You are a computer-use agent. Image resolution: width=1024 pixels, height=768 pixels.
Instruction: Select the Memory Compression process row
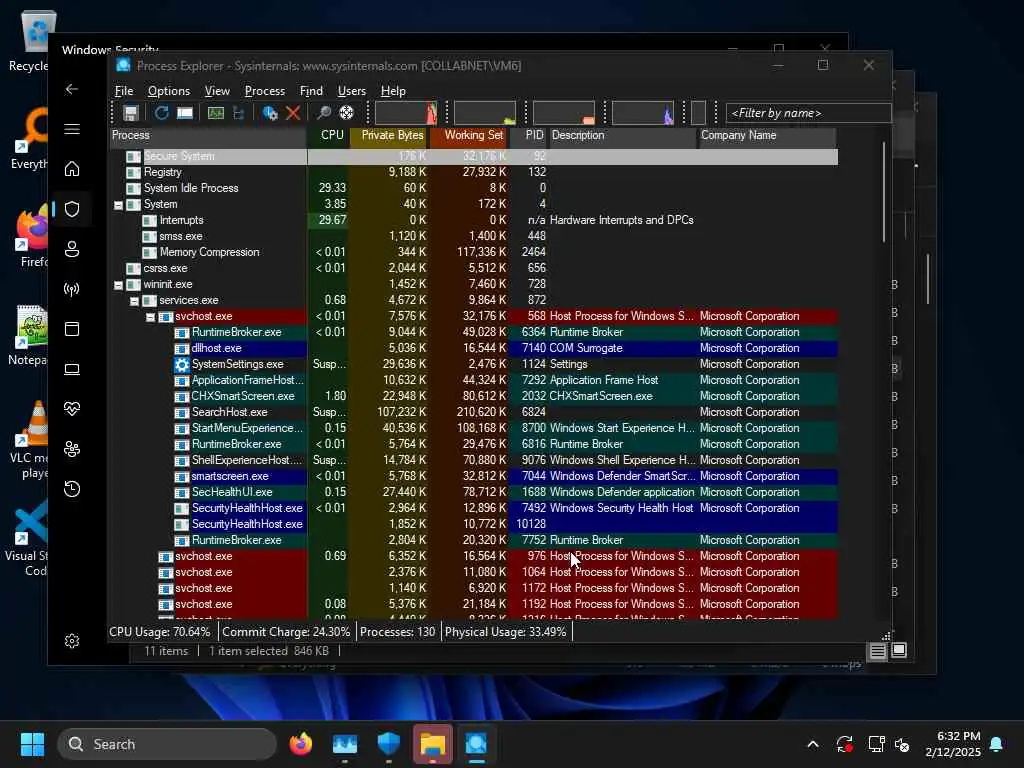point(473,252)
